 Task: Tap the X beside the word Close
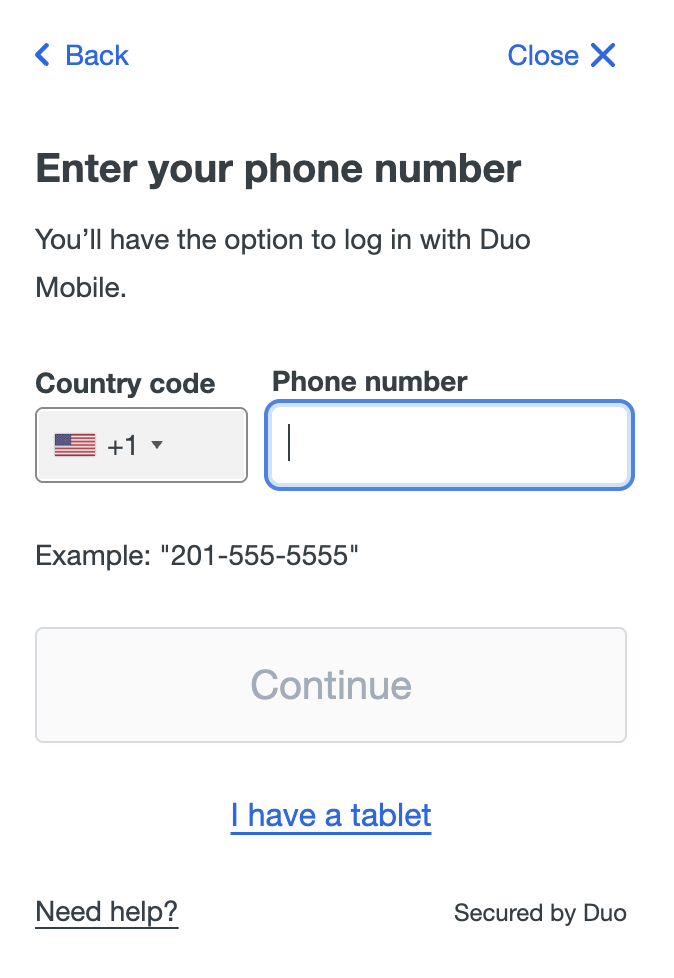603,55
